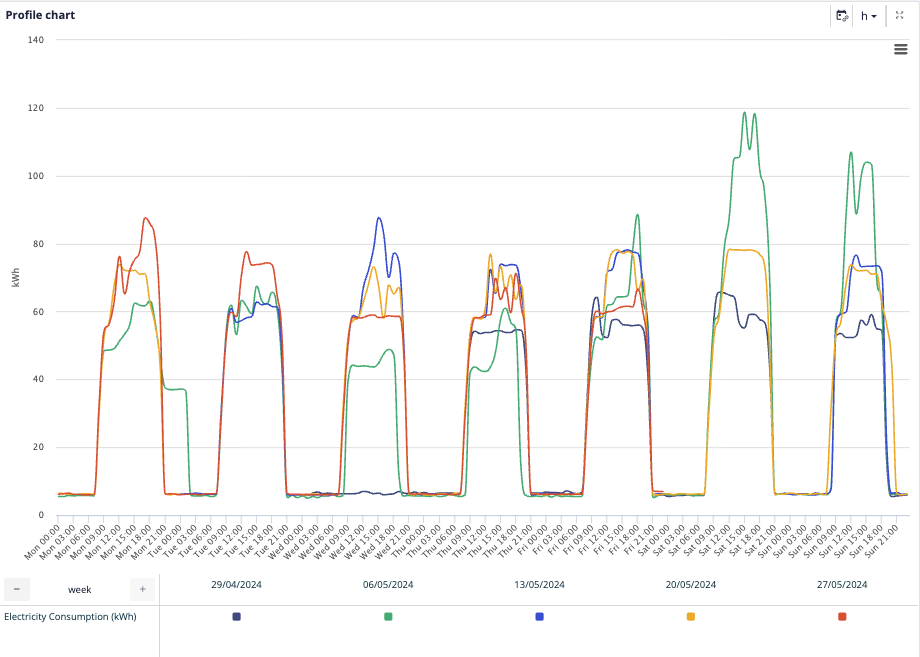Select the 20/05/2024 week header

691,584
